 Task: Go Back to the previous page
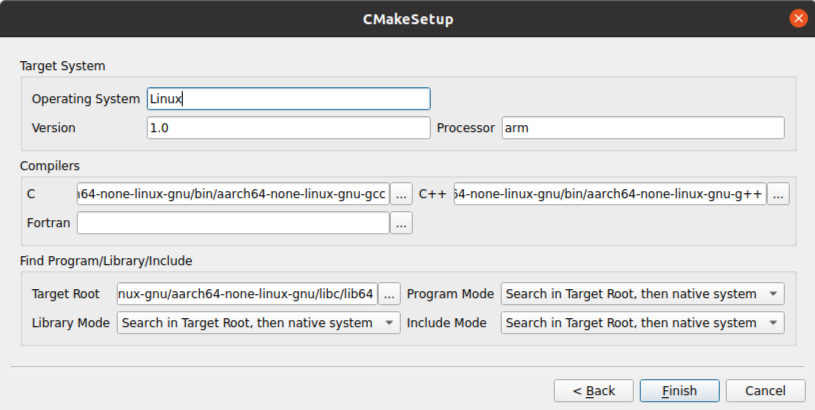(x=594, y=391)
